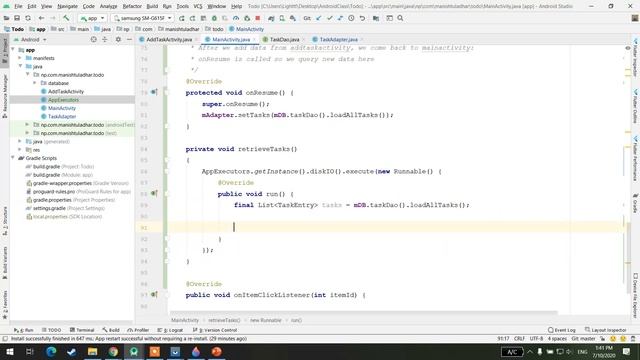Click the Profile app gauge icon

[236, 18]
